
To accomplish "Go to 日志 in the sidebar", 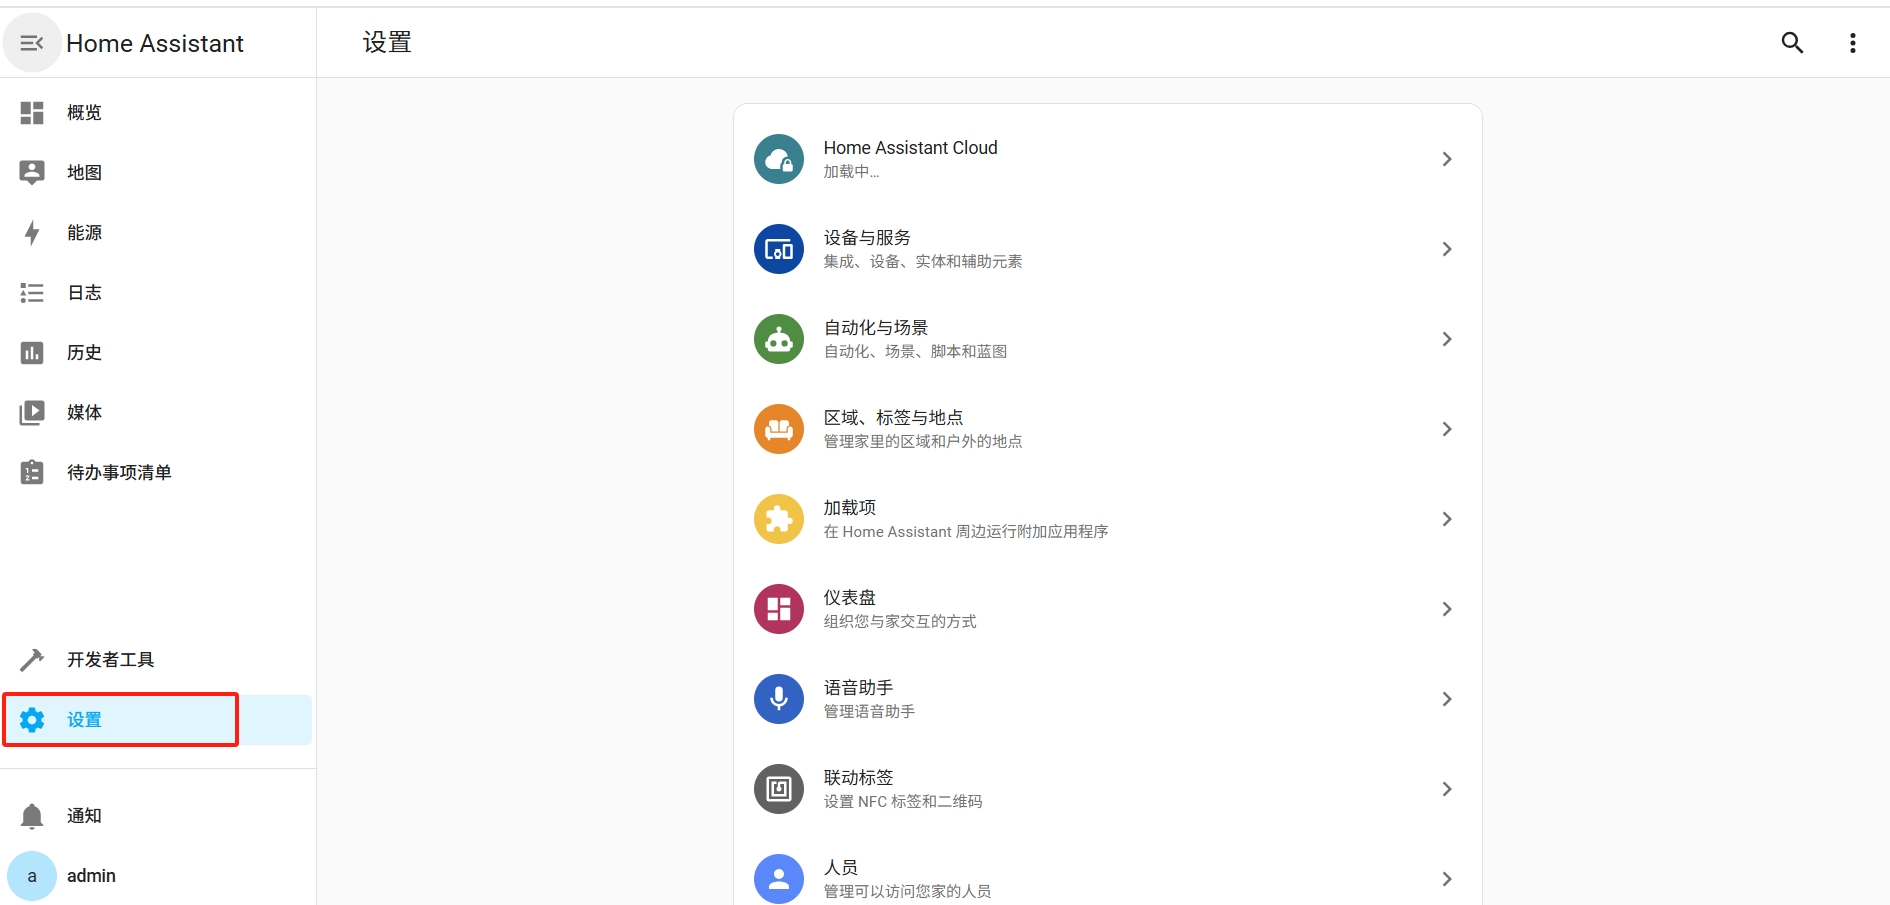I will coord(84,293).
